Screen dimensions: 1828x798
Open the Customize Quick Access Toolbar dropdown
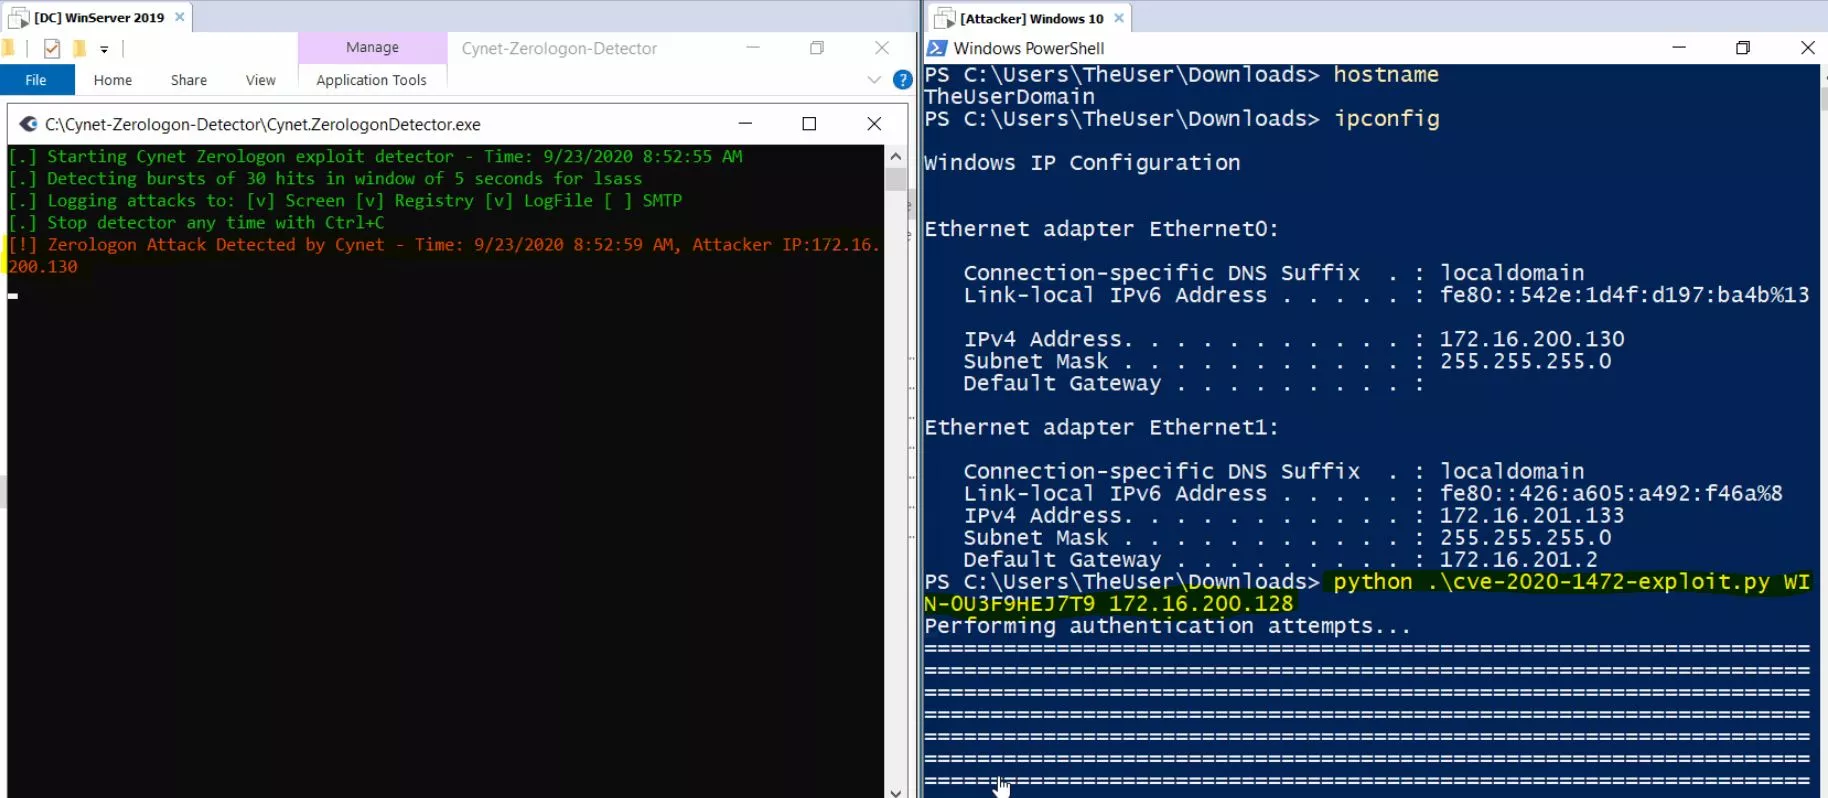click(x=104, y=49)
